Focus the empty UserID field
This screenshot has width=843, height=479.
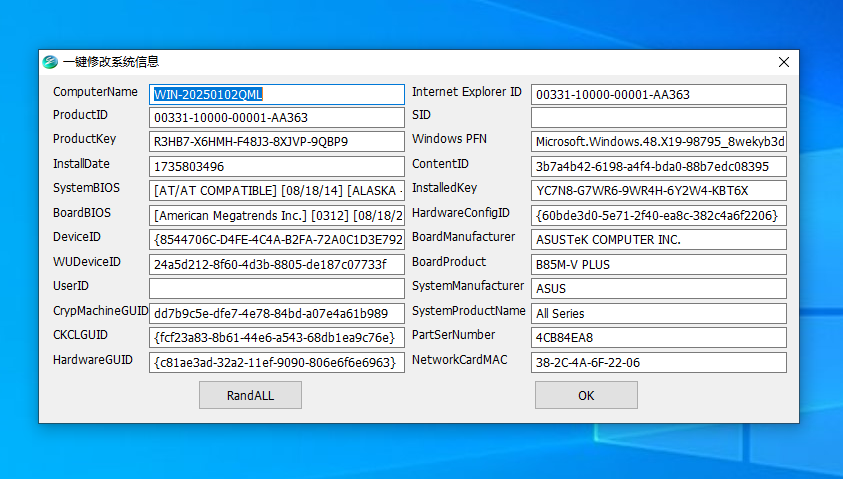click(x=277, y=288)
